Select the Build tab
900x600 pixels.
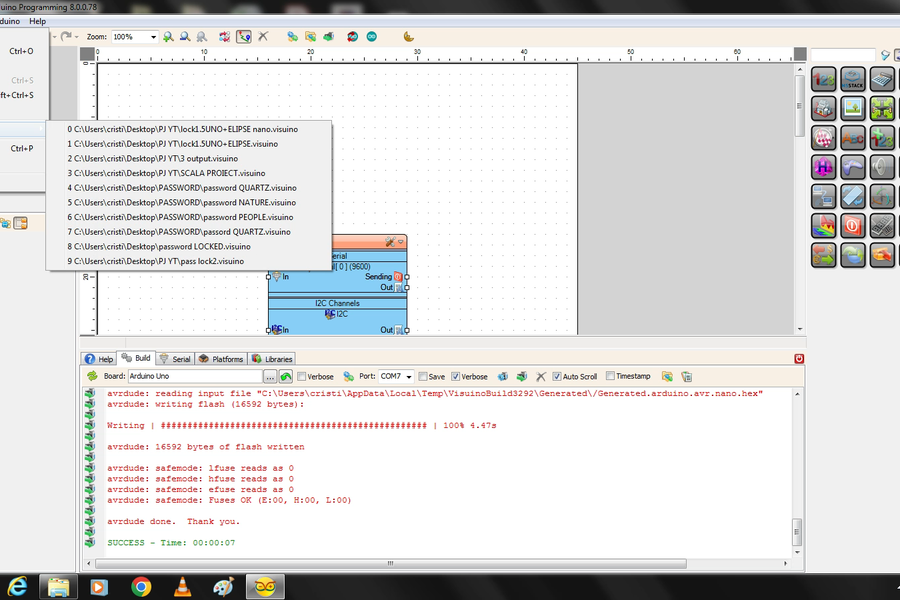coord(136,358)
